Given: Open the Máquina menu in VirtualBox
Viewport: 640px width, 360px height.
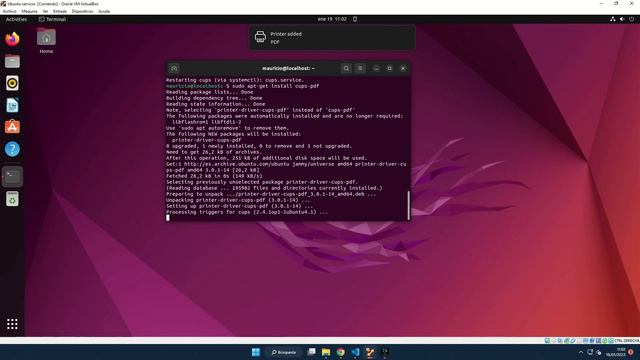Looking at the screenshot, I should pyautogui.click(x=29, y=11).
